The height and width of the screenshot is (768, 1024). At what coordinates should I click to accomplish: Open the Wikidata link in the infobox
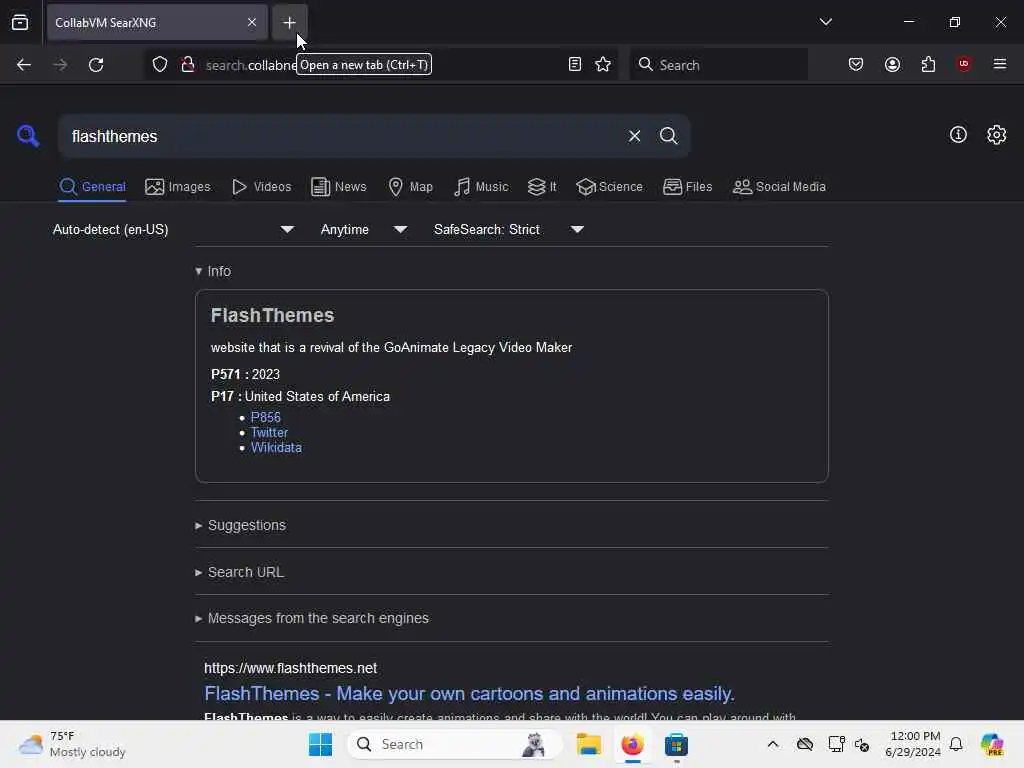point(276,447)
